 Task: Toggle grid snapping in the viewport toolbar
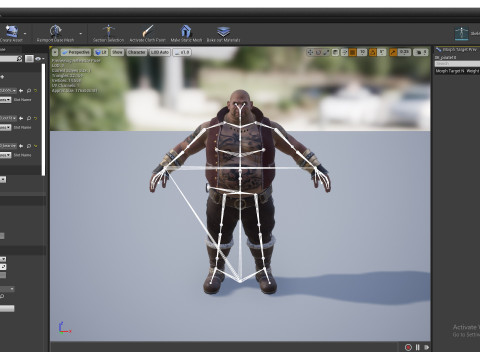click(353, 52)
